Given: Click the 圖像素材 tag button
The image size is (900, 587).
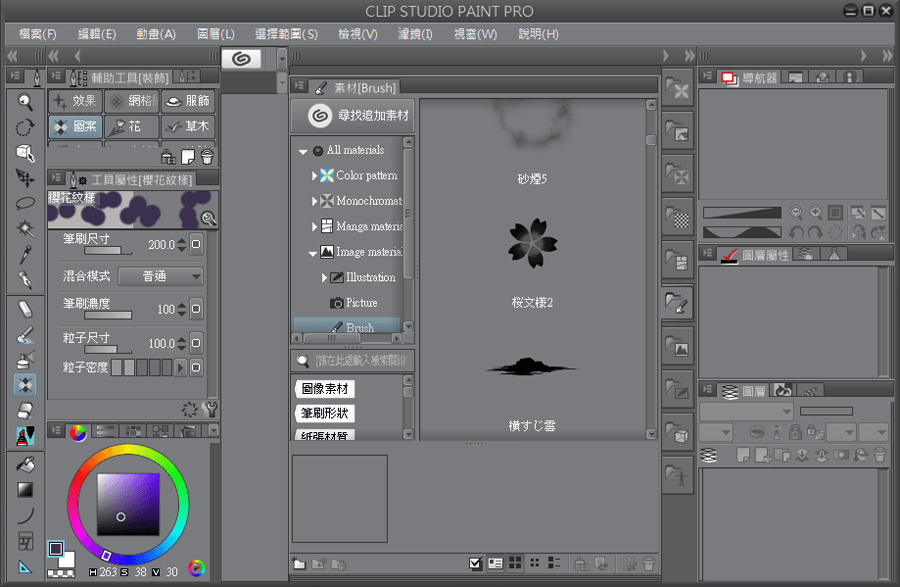Looking at the screenshot, I should pos(324,389).
